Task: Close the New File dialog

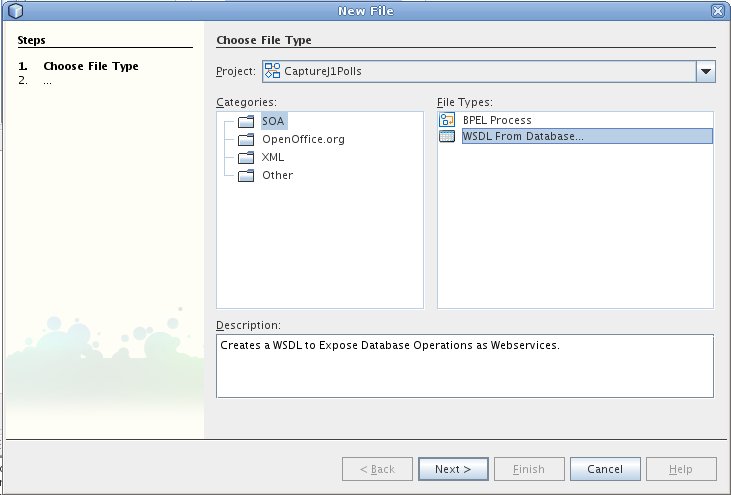Action: click(x=718, y=11)
